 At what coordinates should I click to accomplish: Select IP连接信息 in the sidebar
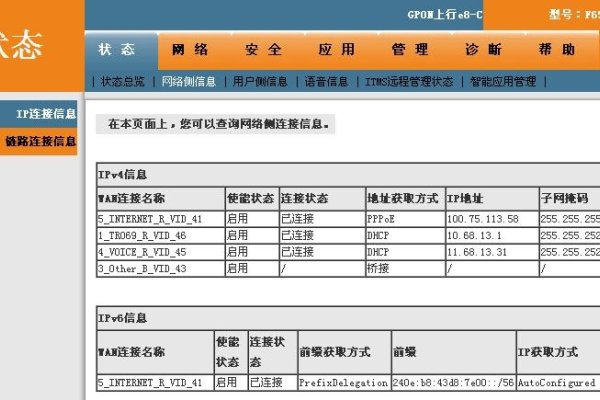(x=39, y=114)
